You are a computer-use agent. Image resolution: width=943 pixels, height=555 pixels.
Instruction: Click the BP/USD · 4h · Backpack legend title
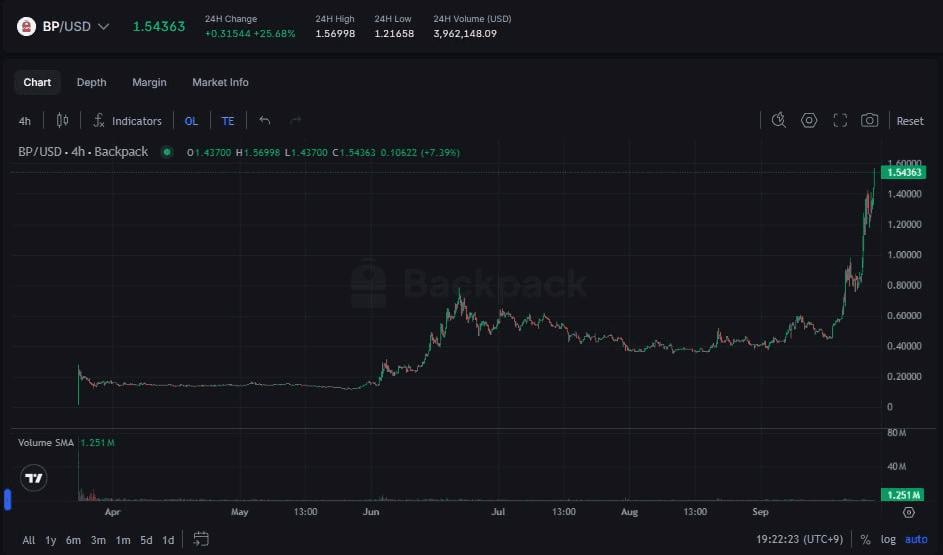pos(83,152)
